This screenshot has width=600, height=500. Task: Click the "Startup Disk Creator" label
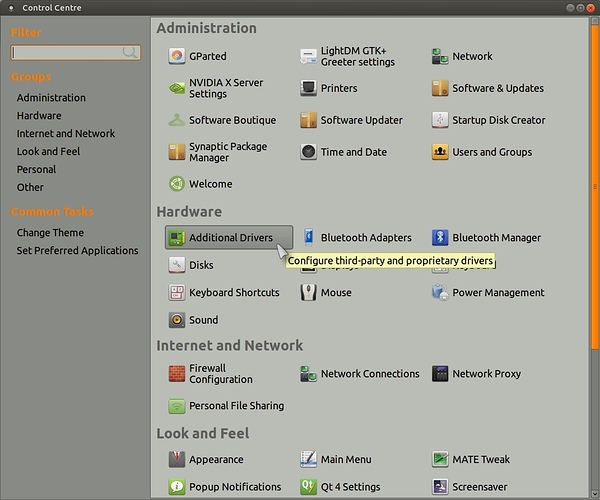click(499, 120)
